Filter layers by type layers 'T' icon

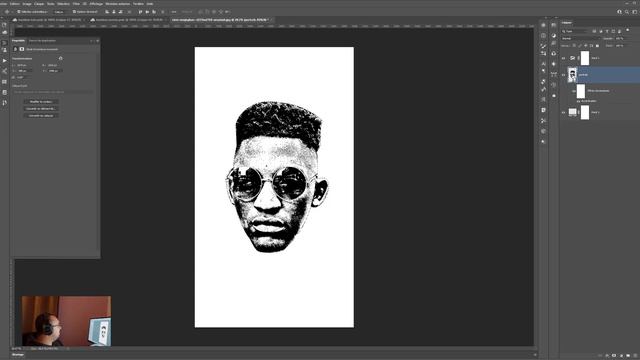click(607, 31)
